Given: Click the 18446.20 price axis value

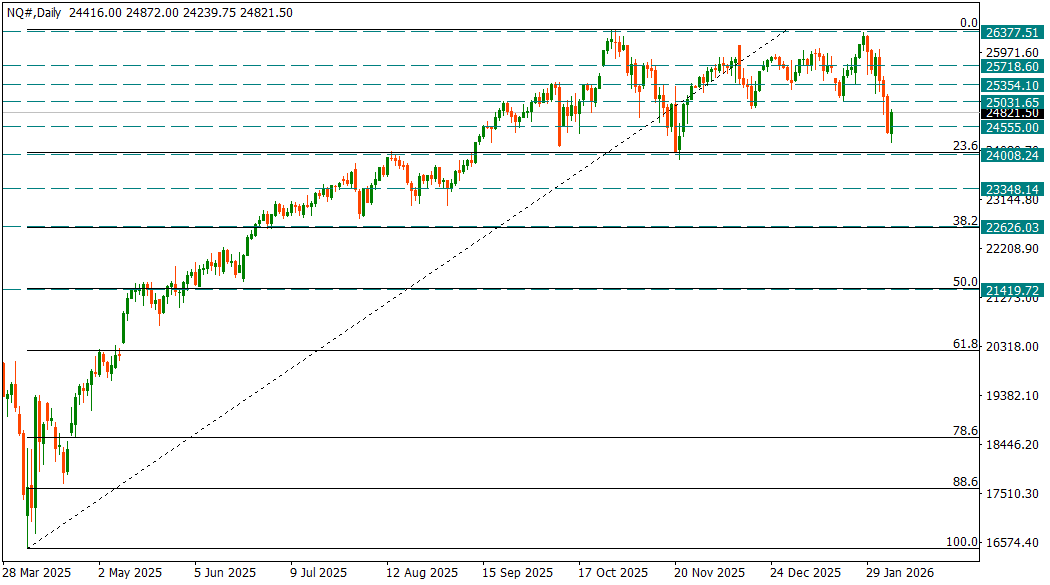Looking at the screenshot, I should 1014,445.
